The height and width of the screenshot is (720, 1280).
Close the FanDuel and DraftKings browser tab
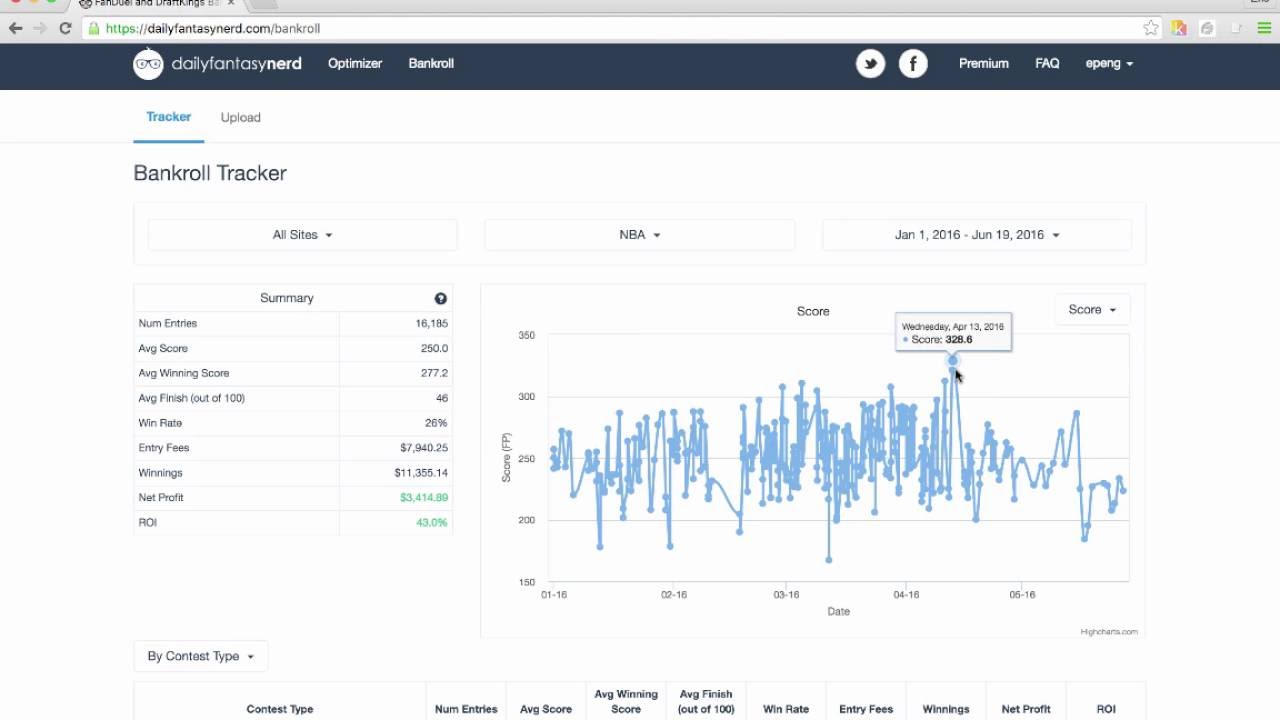click(231, 3)
